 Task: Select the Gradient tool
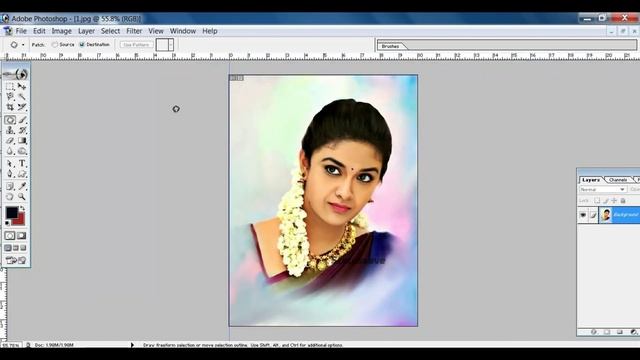[22, 140]
